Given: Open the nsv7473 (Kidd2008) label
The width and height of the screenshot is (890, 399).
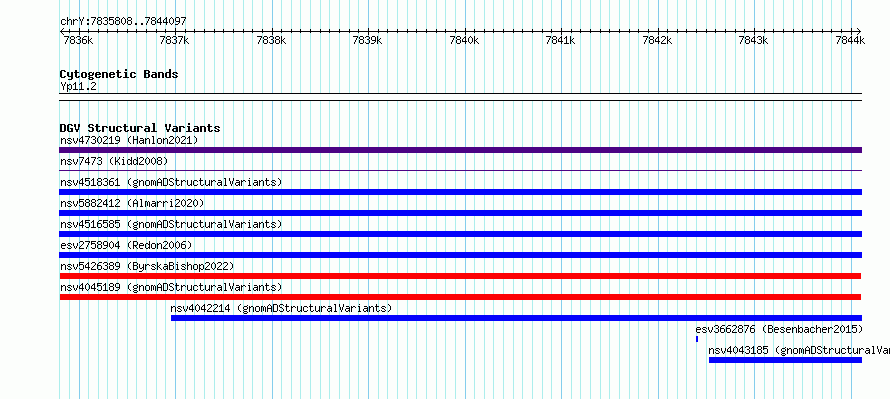Looking at the screenshot, I should (x=114, y=161).
